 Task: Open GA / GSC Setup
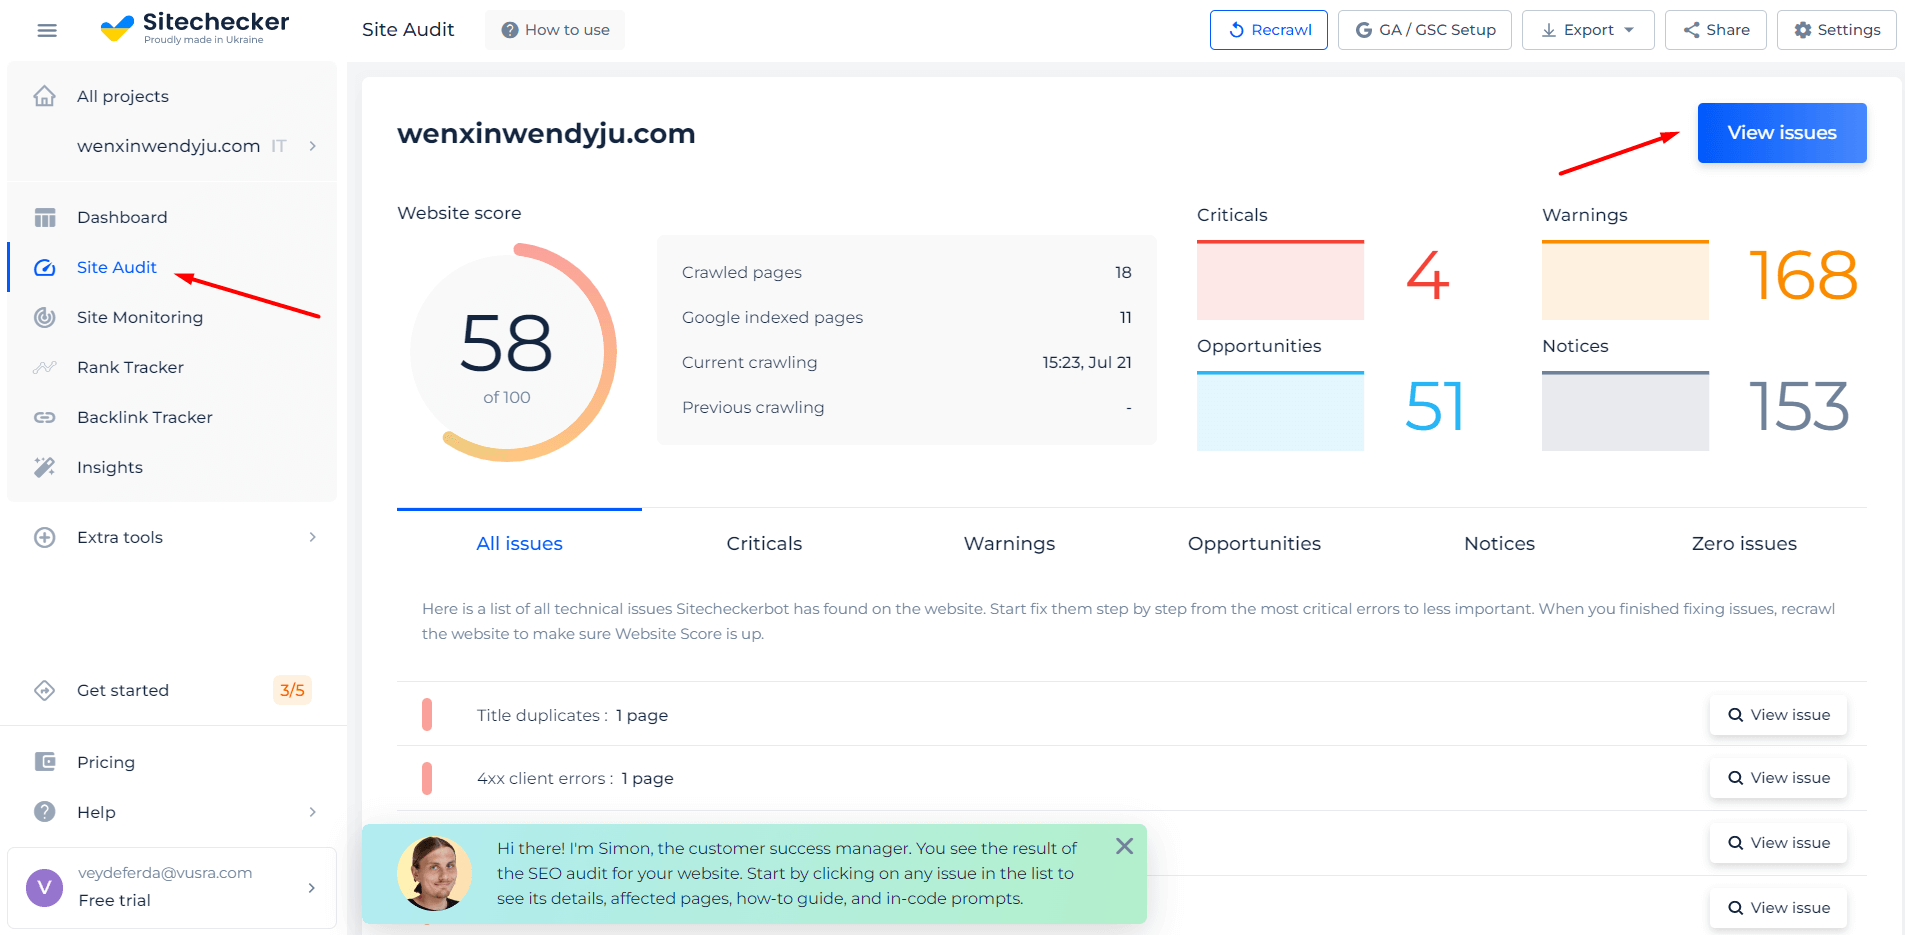[x=1425, y=30]
